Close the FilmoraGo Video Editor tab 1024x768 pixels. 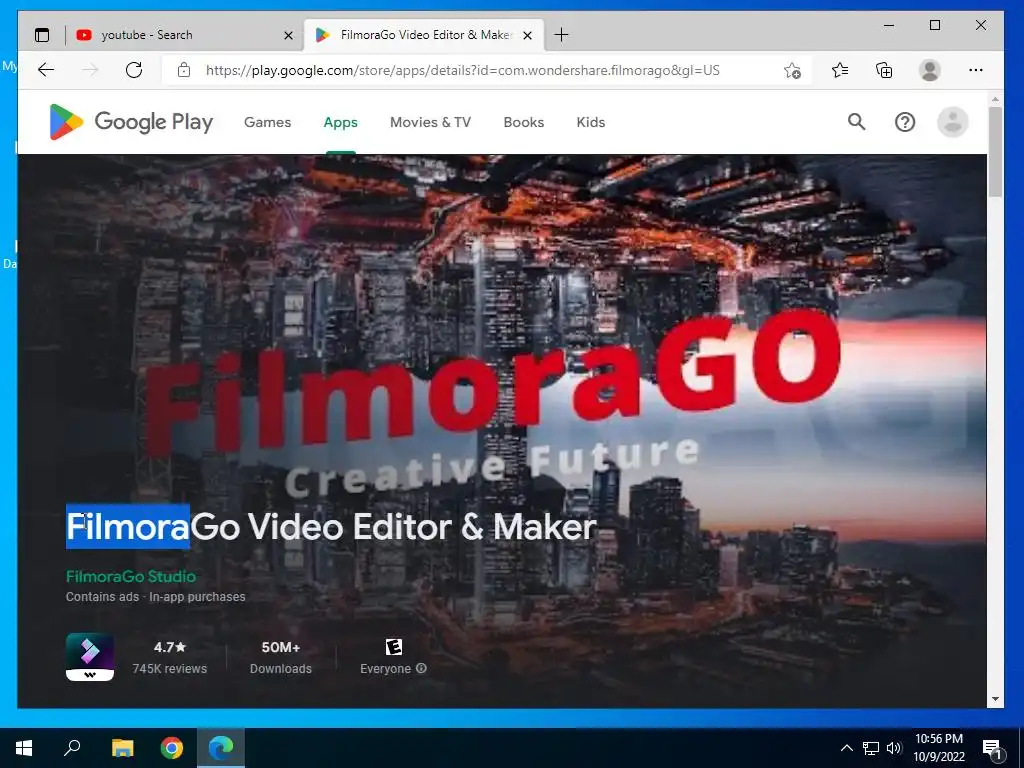[528, 35]
